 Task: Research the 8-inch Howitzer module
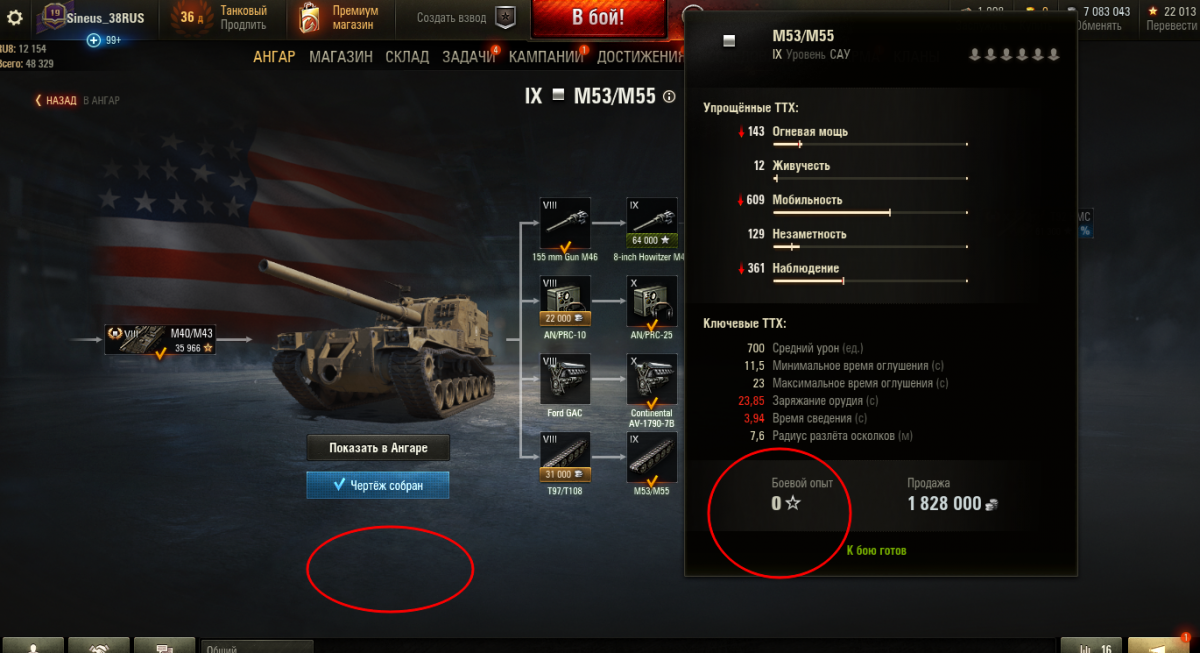[x=652, y=223]
